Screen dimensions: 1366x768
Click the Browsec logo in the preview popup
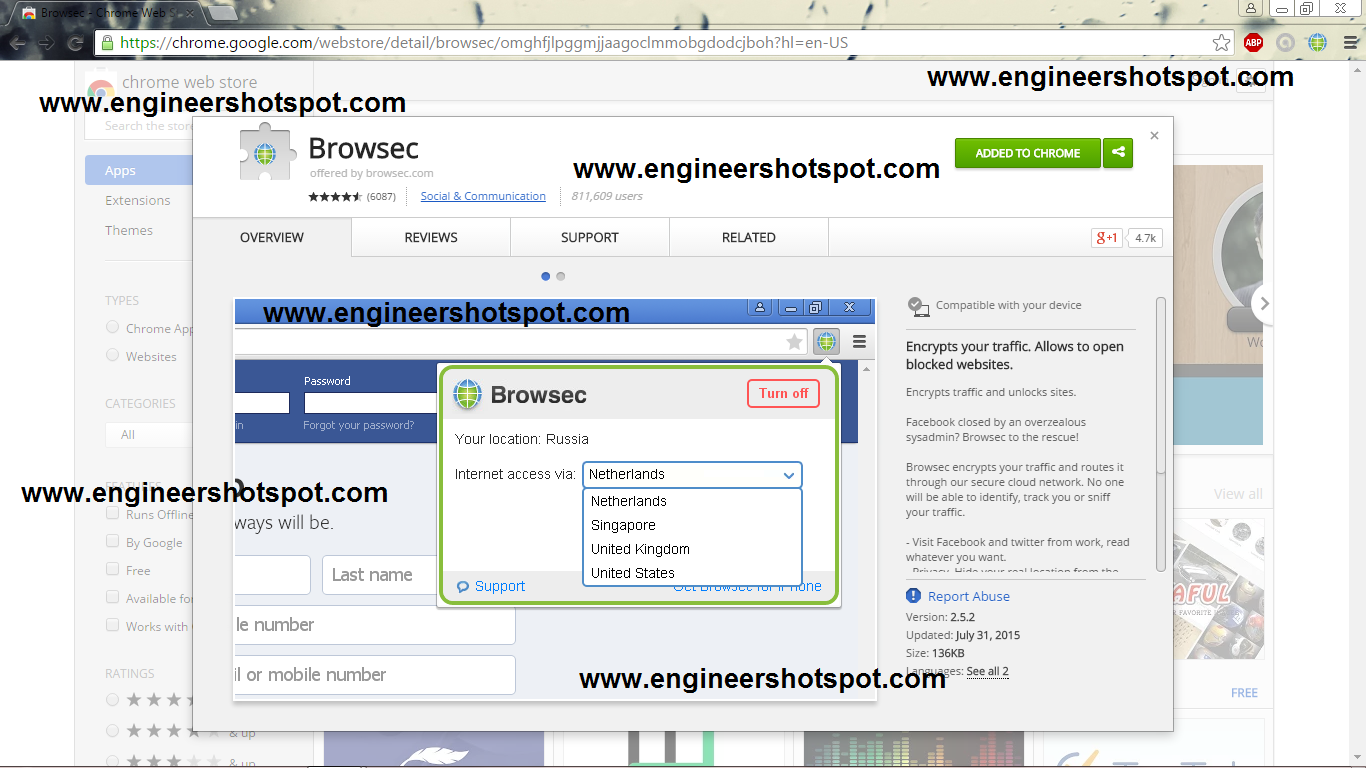pos(467,394)
